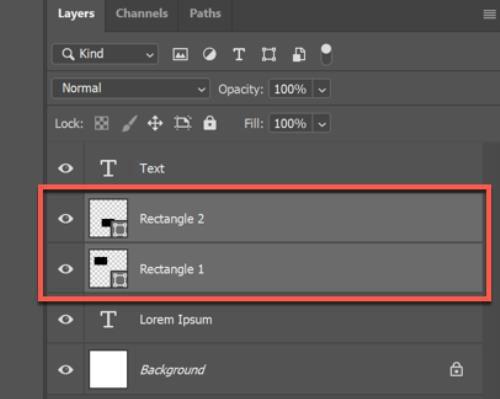
Task: Hide the Text layer eye icon
Action: [x=66, y=168]
